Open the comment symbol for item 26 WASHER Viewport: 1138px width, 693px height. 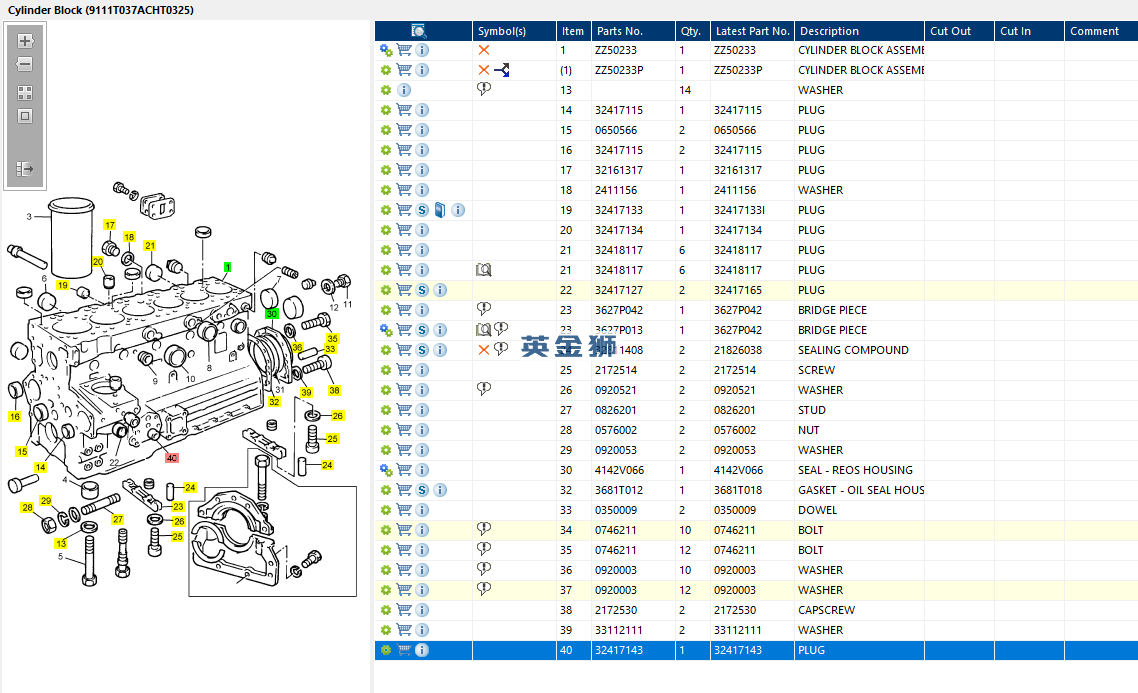pyautogui.click(x=484, y=389)
